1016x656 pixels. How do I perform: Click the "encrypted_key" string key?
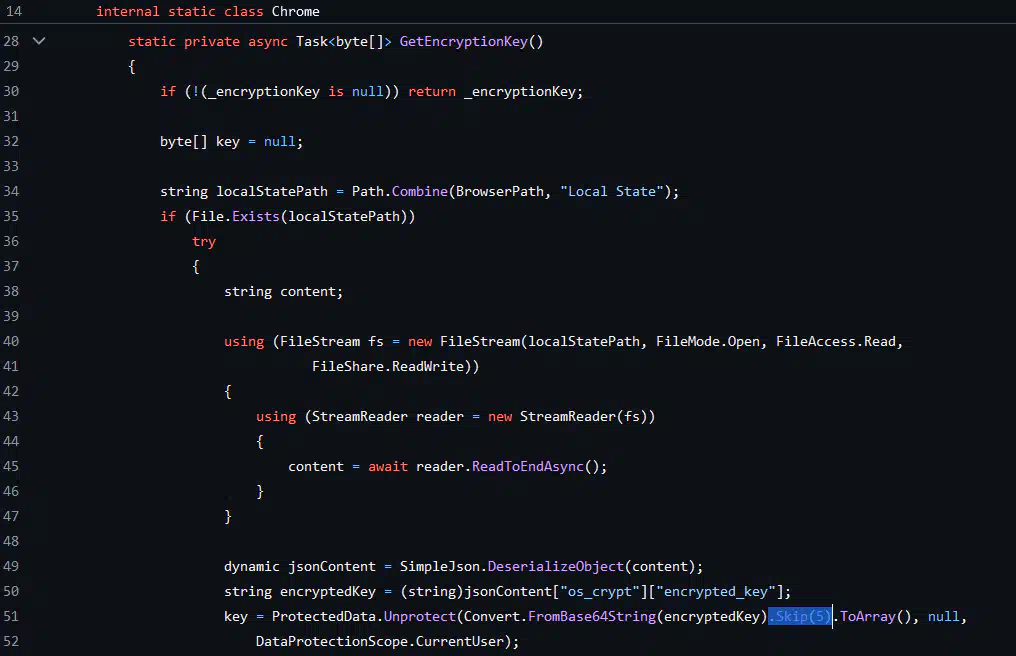coord(715,591)
